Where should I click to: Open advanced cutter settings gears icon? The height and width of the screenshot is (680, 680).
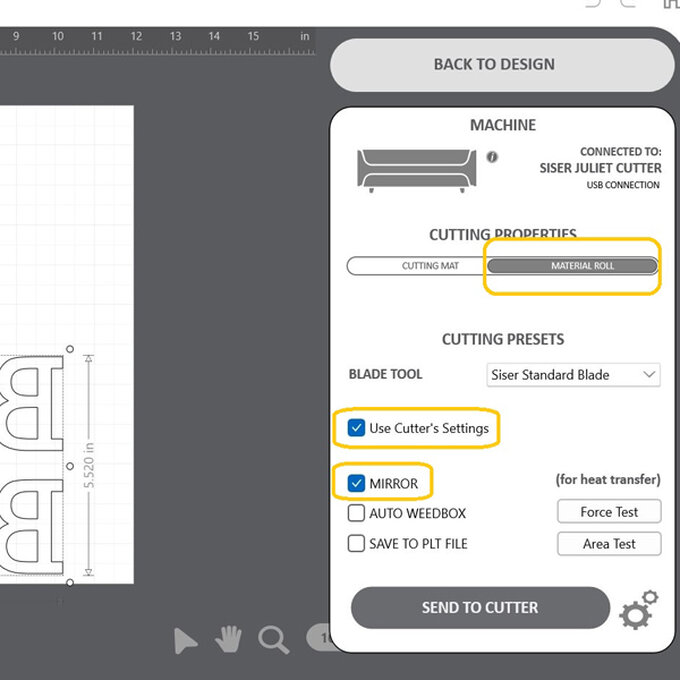coord(640,610)
